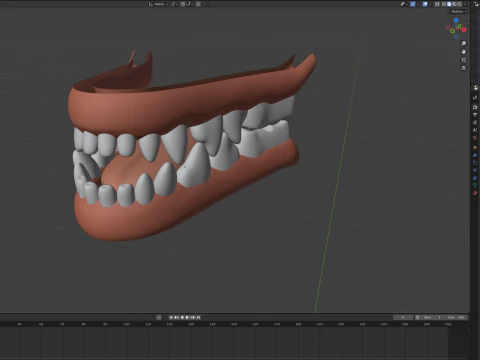The image size is (480, 360).
Task: Switch perspective/orthographic with grid icon
Action: 463,68
